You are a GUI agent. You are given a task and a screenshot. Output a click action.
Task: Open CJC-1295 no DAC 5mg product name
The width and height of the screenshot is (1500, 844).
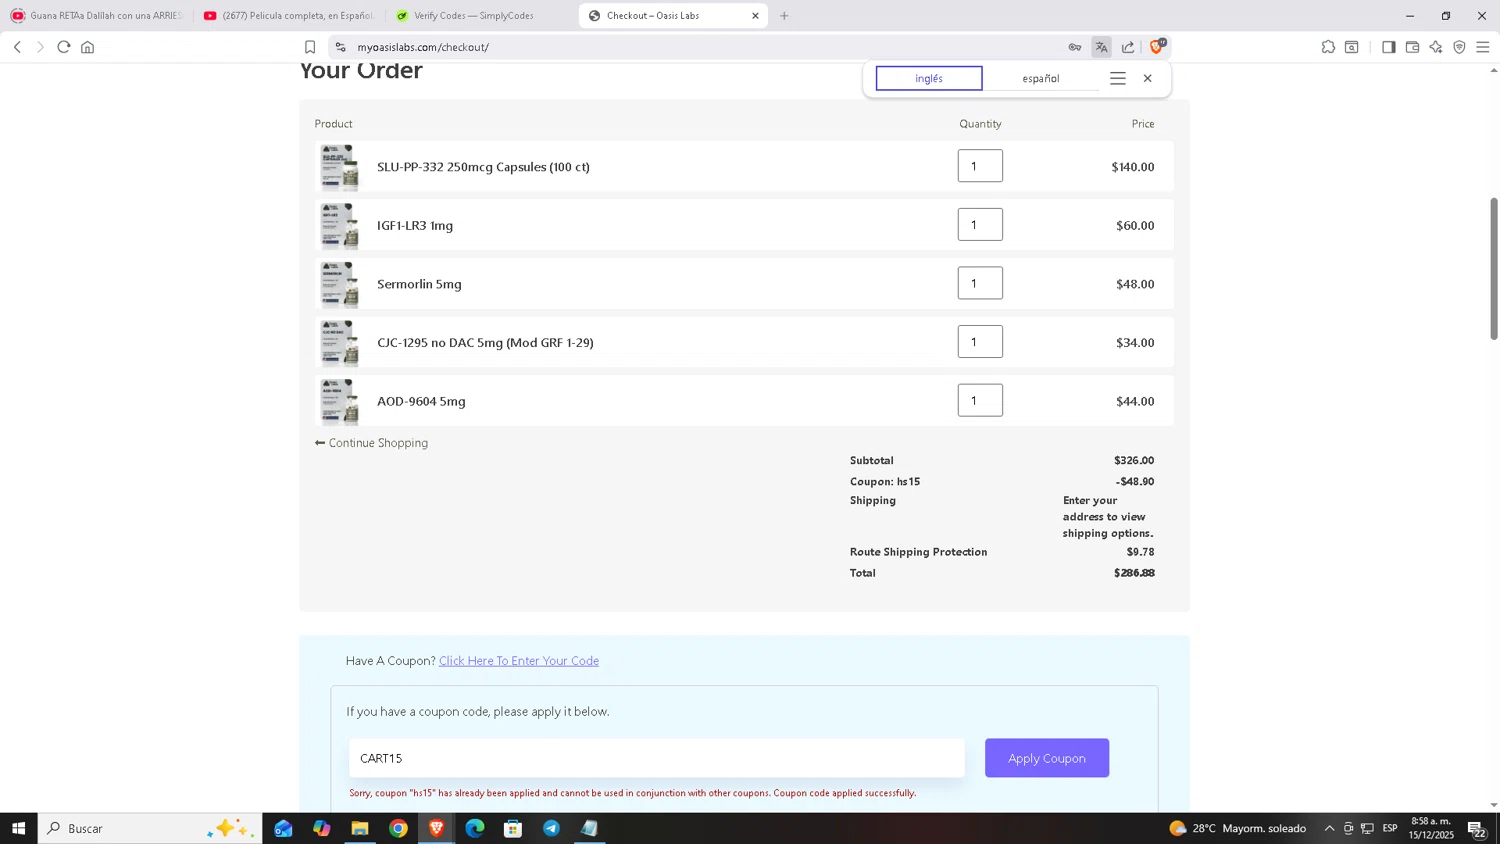(485, 343)
